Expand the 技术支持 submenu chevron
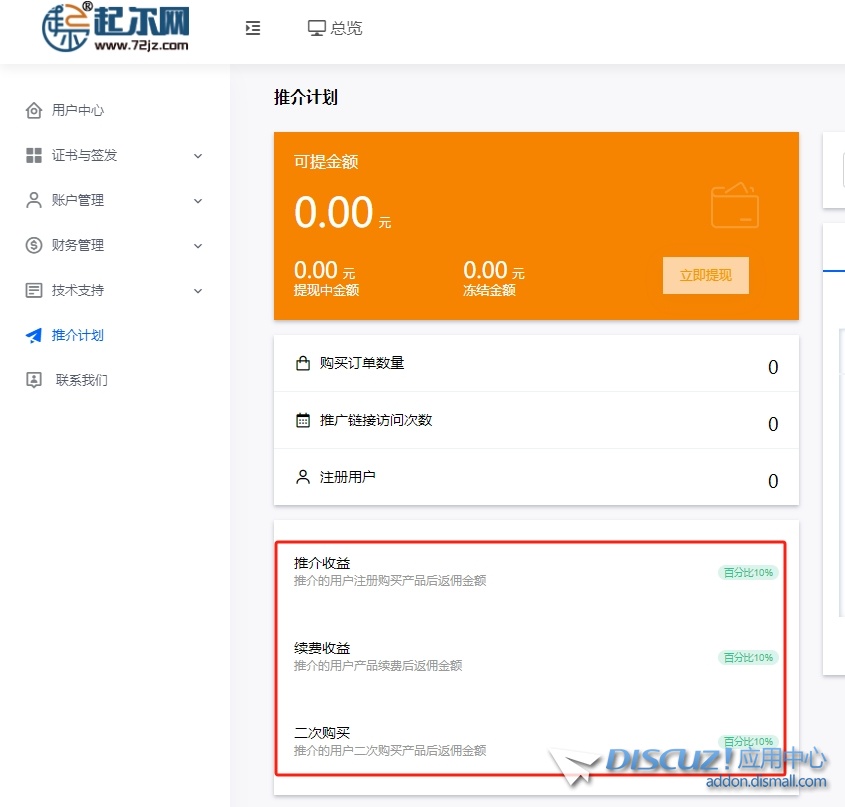The height and width of the screenshot is (807, 845). [x=198, y=291]
